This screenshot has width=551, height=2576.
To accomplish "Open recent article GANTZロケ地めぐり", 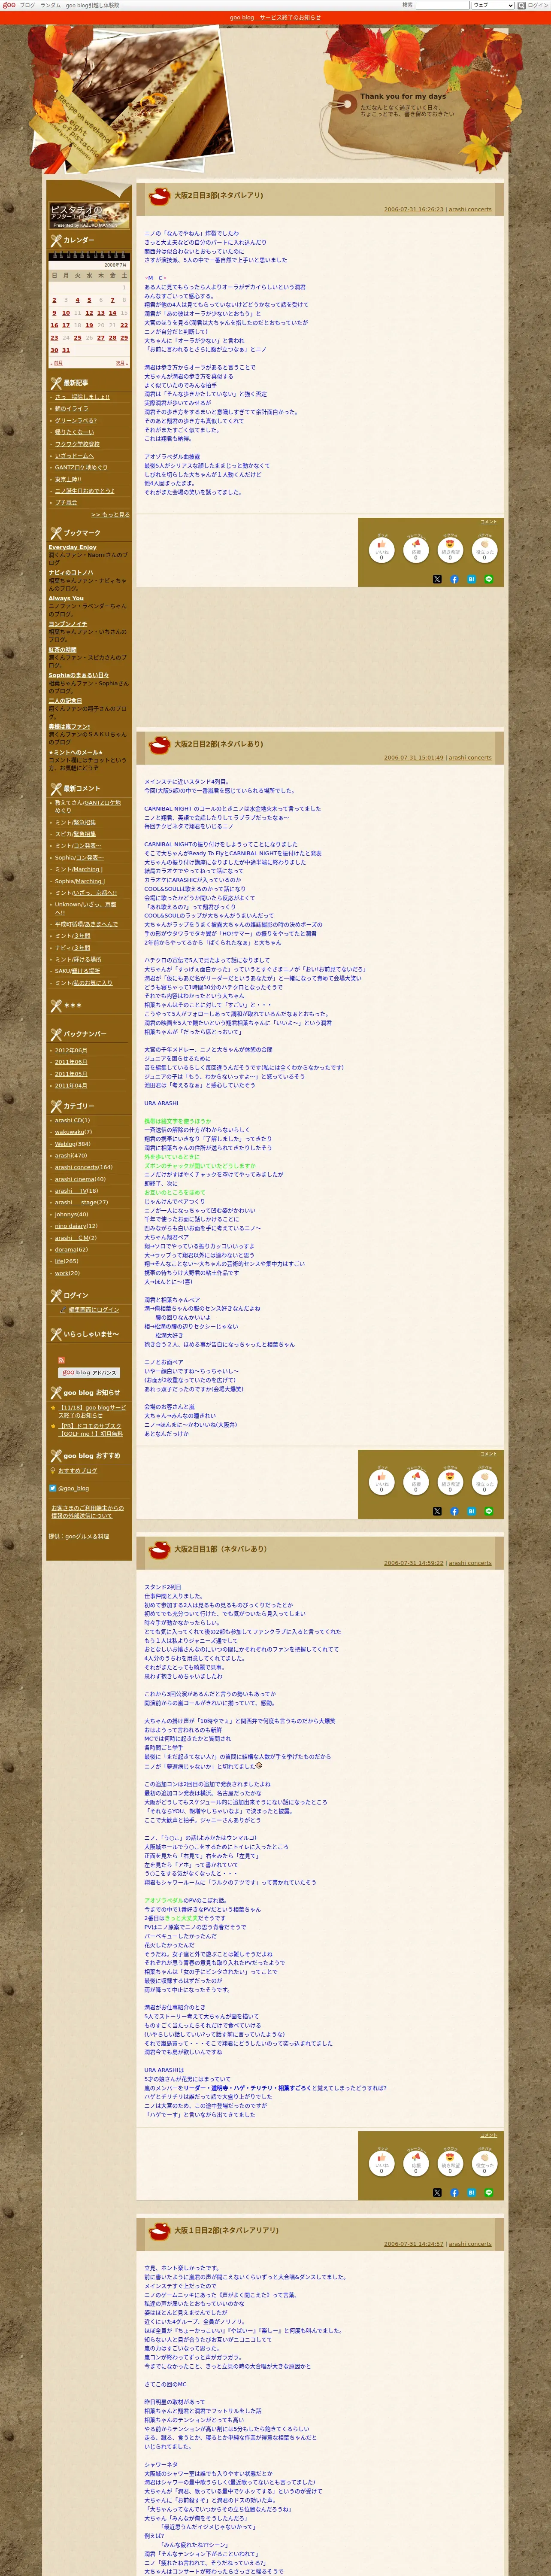I will (x=81, y=467).
